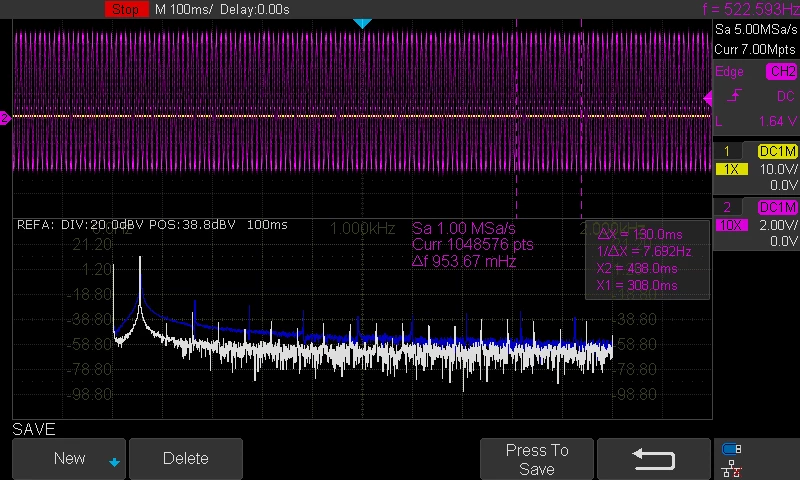Click the Sa 5.00MSa/s sample rate text
Image resolution: width=800 pixels, height=480 pixels.
pyautogui.click(x=756, y=30)
